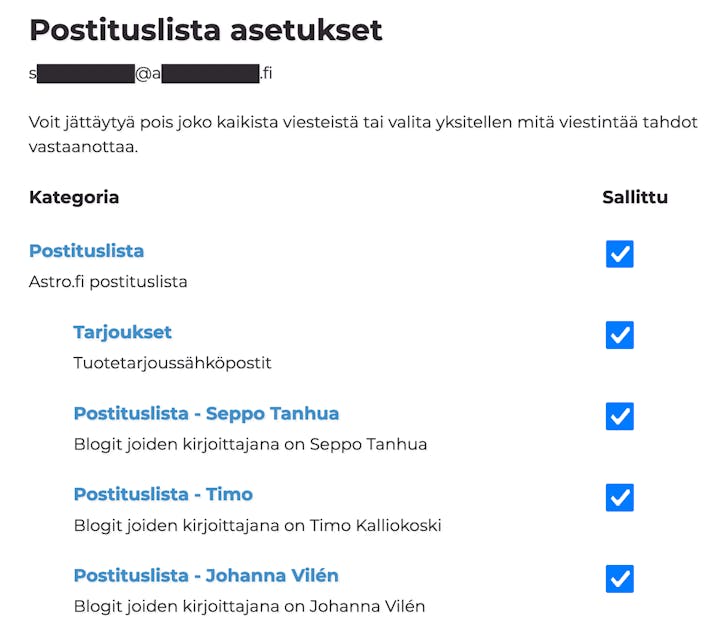This screenshot has width=728, height=617.
Task: Click the Kategoria column header
Action: 74,197
